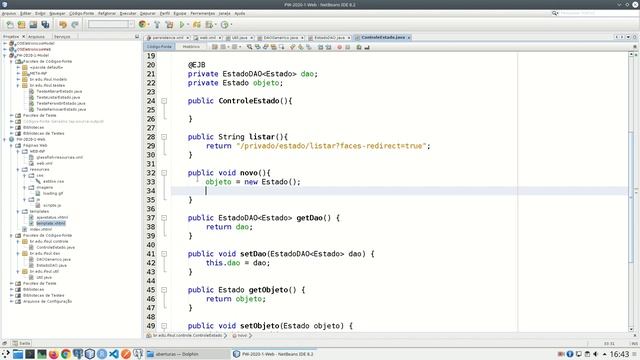Viewport: 640px width, 360px height.
Task: Switch to the Arquivos panel tab
Action: pyautogui.click(x=36, y=37)
